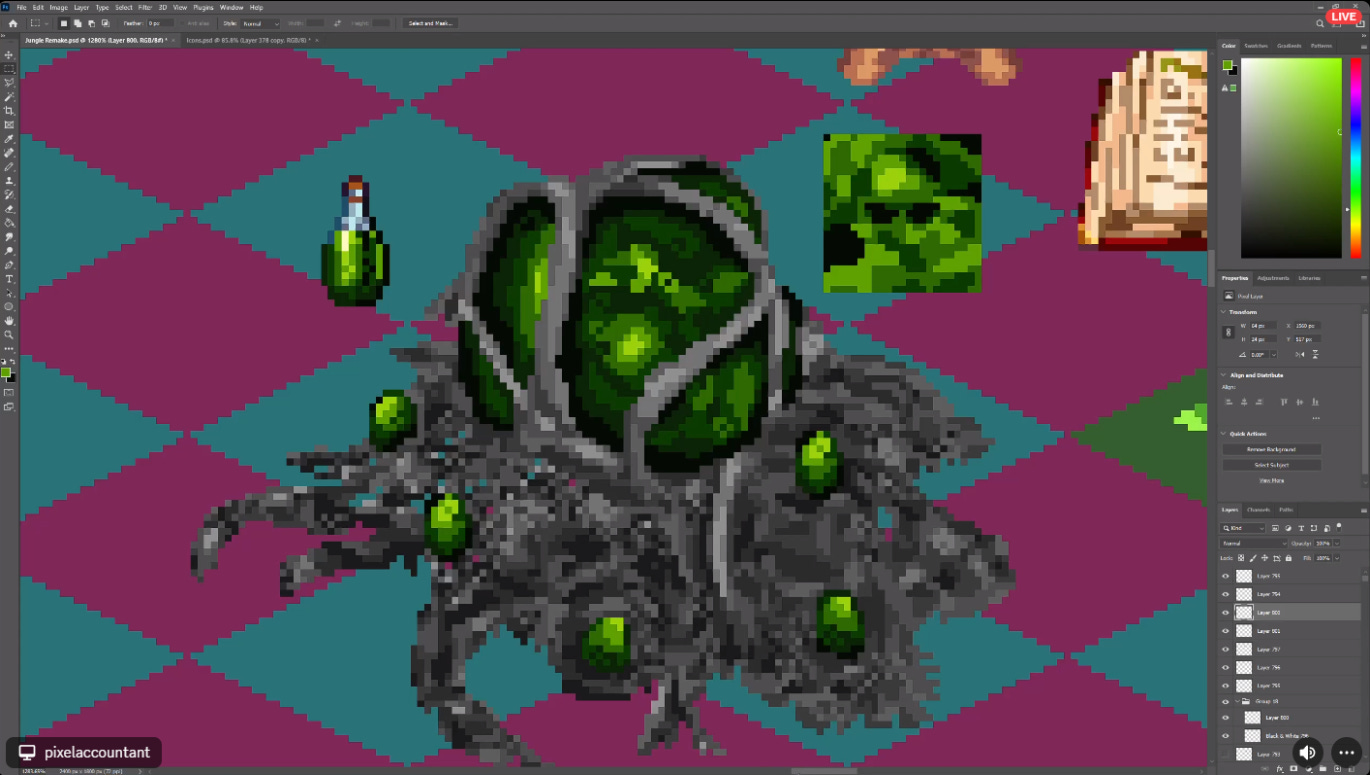
Task: Click Flip horizontal icon in Properties
Action: pyautogui.click(x=1299, y=354)
